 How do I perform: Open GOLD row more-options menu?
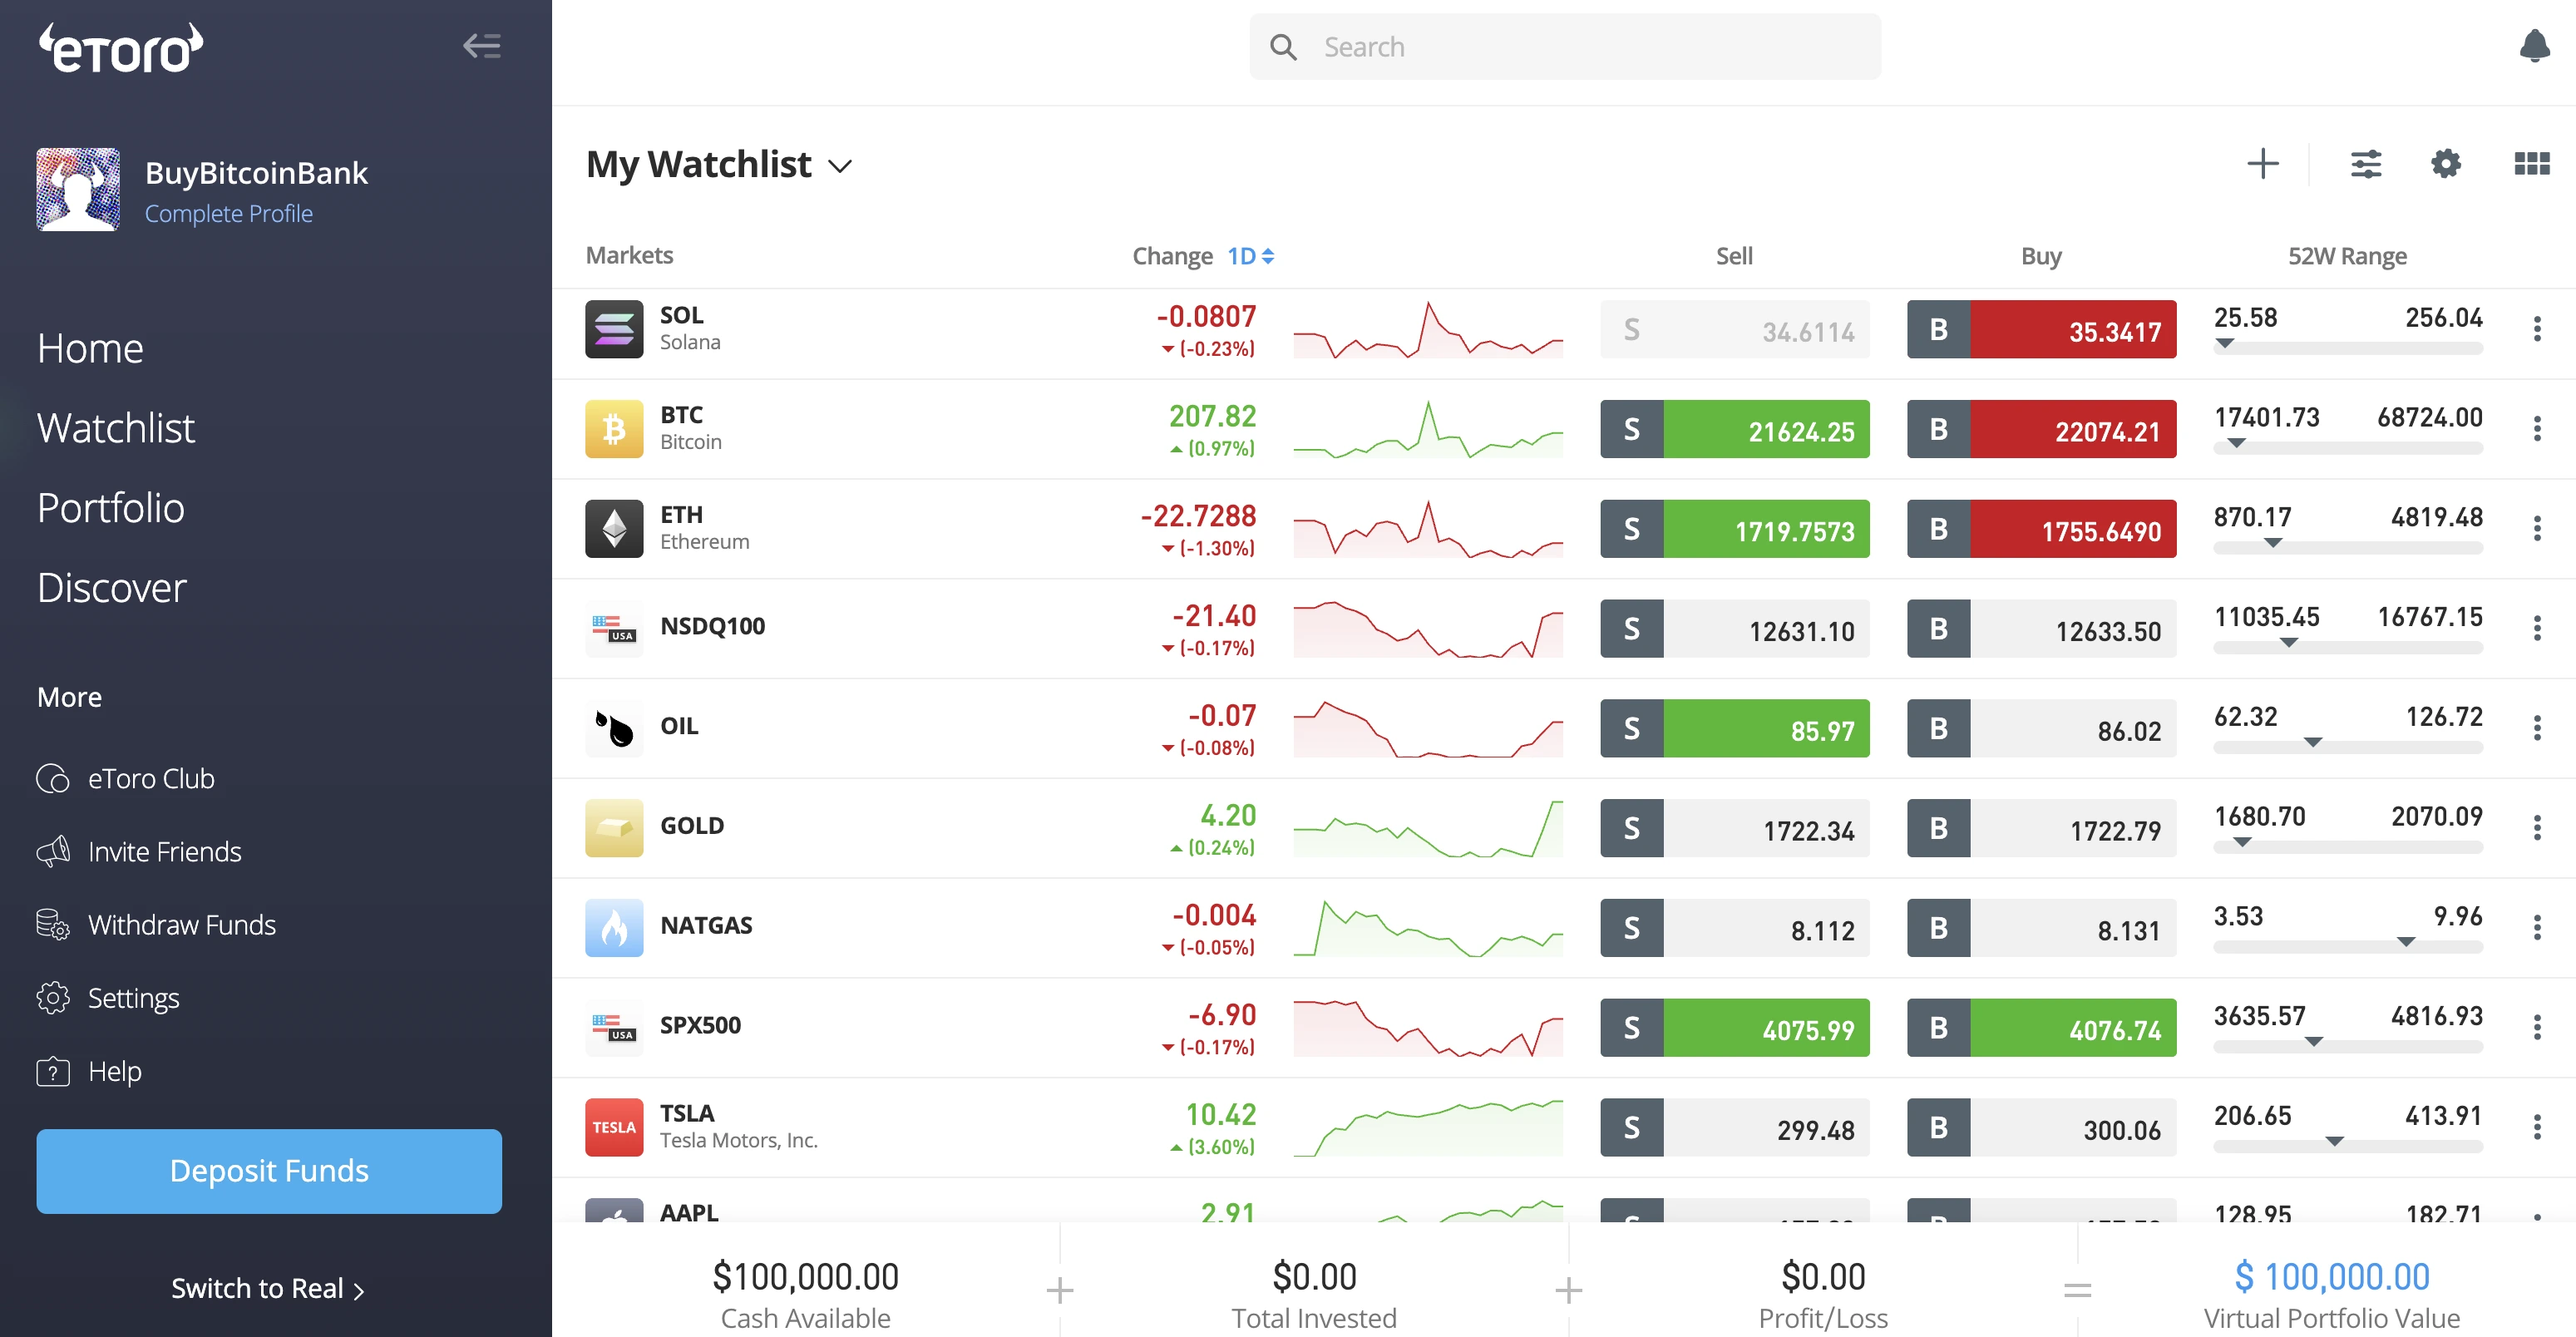(2537, 828)
